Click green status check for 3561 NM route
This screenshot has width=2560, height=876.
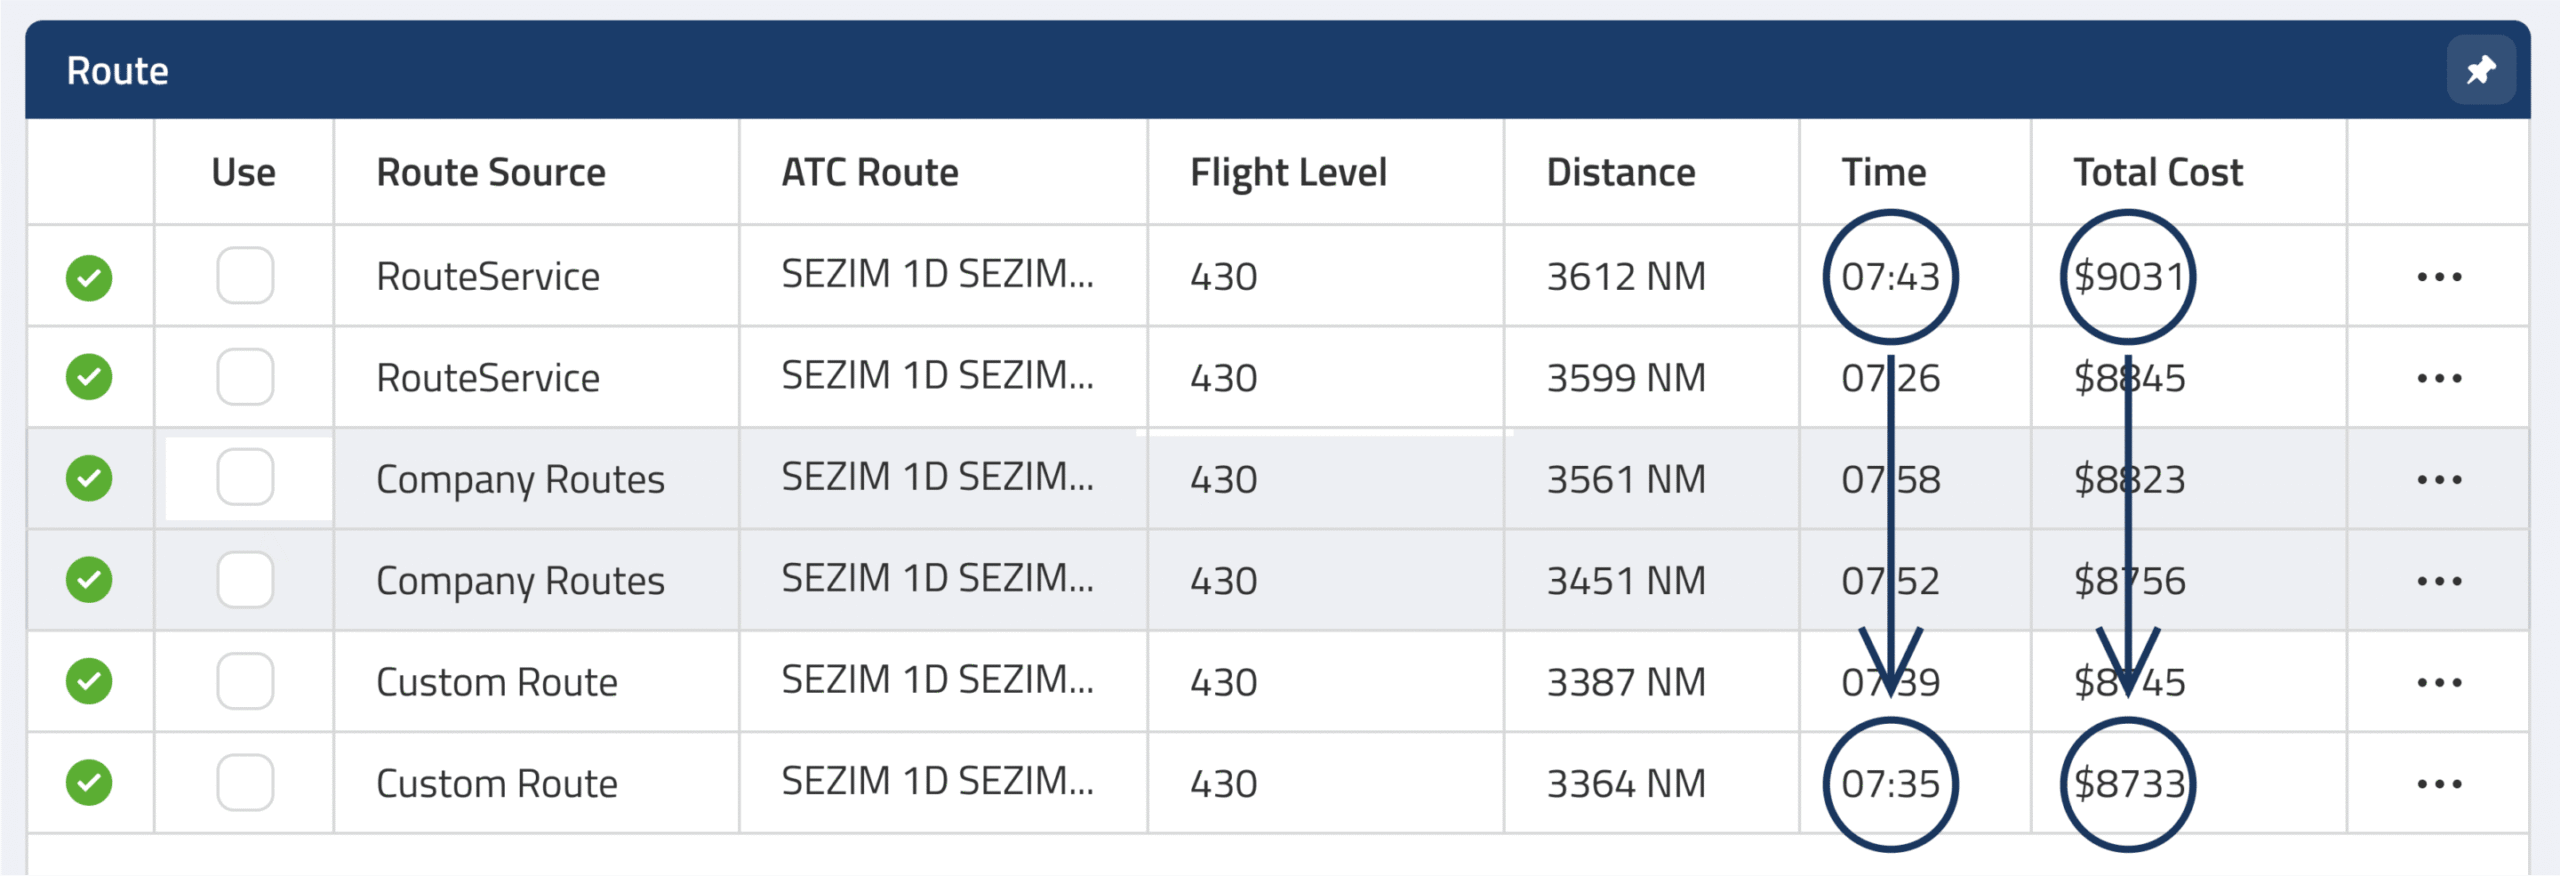click(x=89, y=478)
